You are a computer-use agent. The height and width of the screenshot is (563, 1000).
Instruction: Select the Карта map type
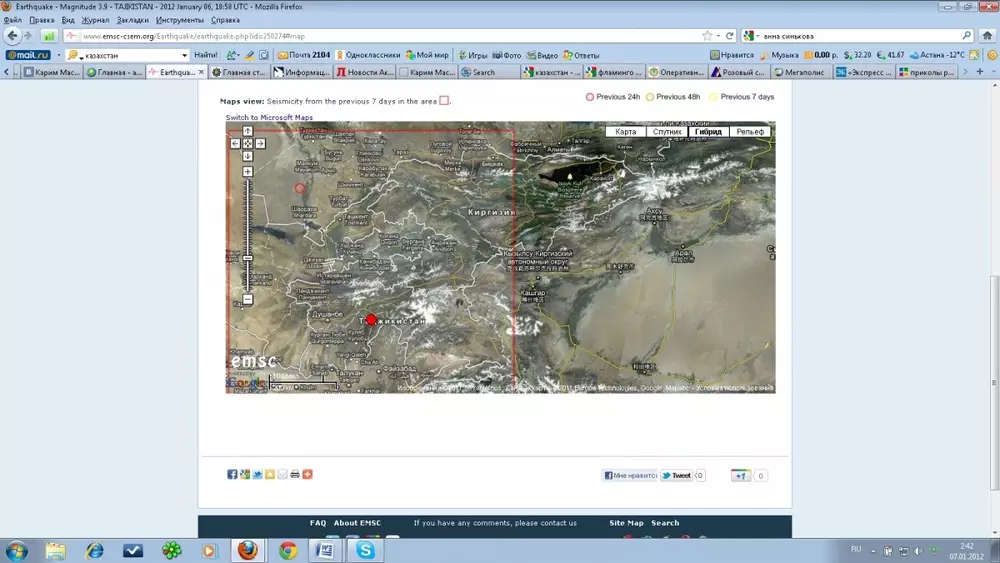click(x=626, y=132)
